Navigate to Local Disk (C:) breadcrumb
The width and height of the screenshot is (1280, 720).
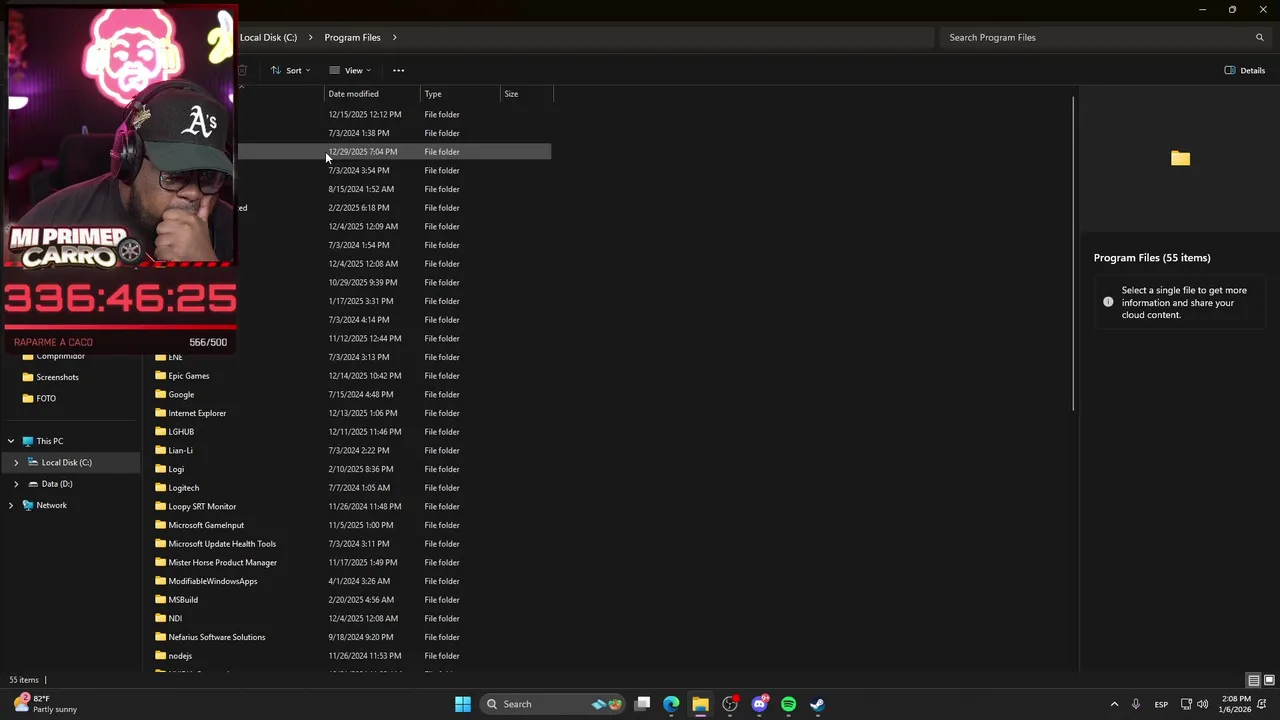(268, 37)
